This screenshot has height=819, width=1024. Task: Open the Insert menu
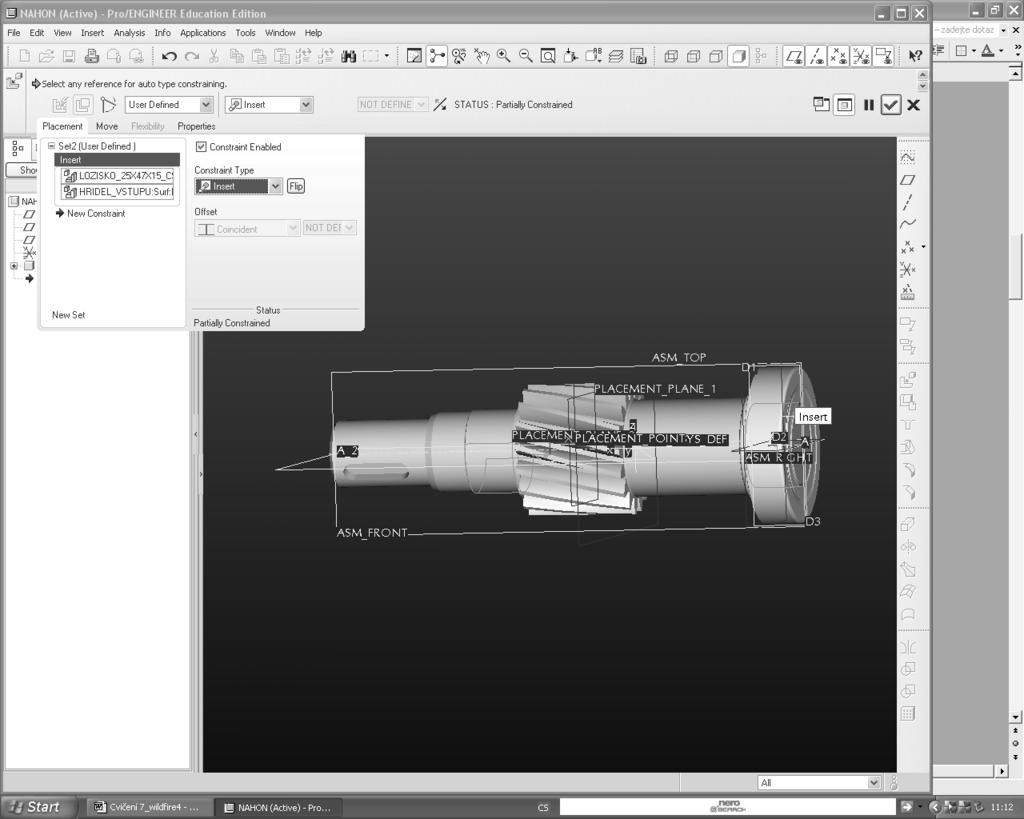(x=92, y=33)
